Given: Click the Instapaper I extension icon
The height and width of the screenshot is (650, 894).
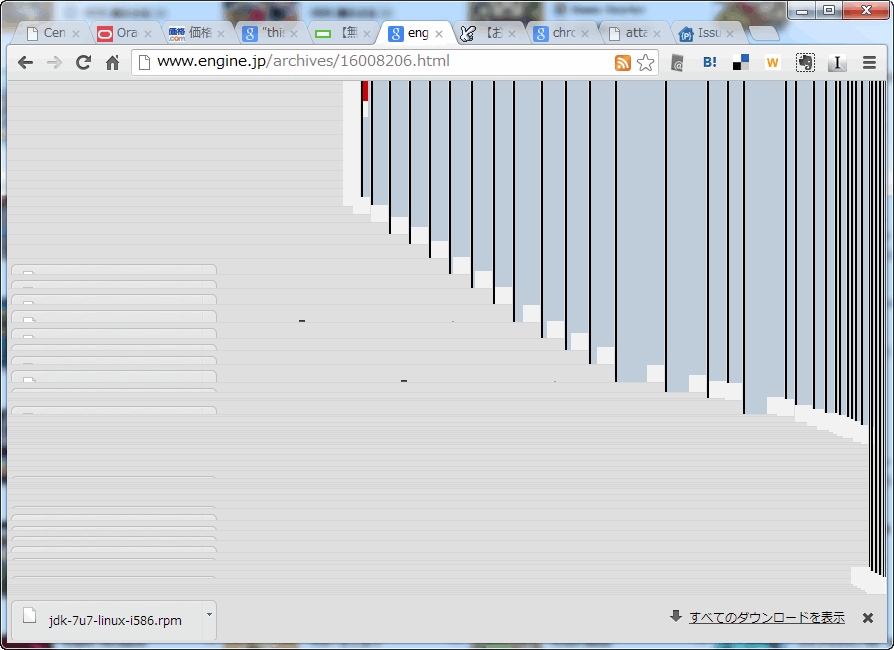Looking at the screenshot, I should [837, 63].
